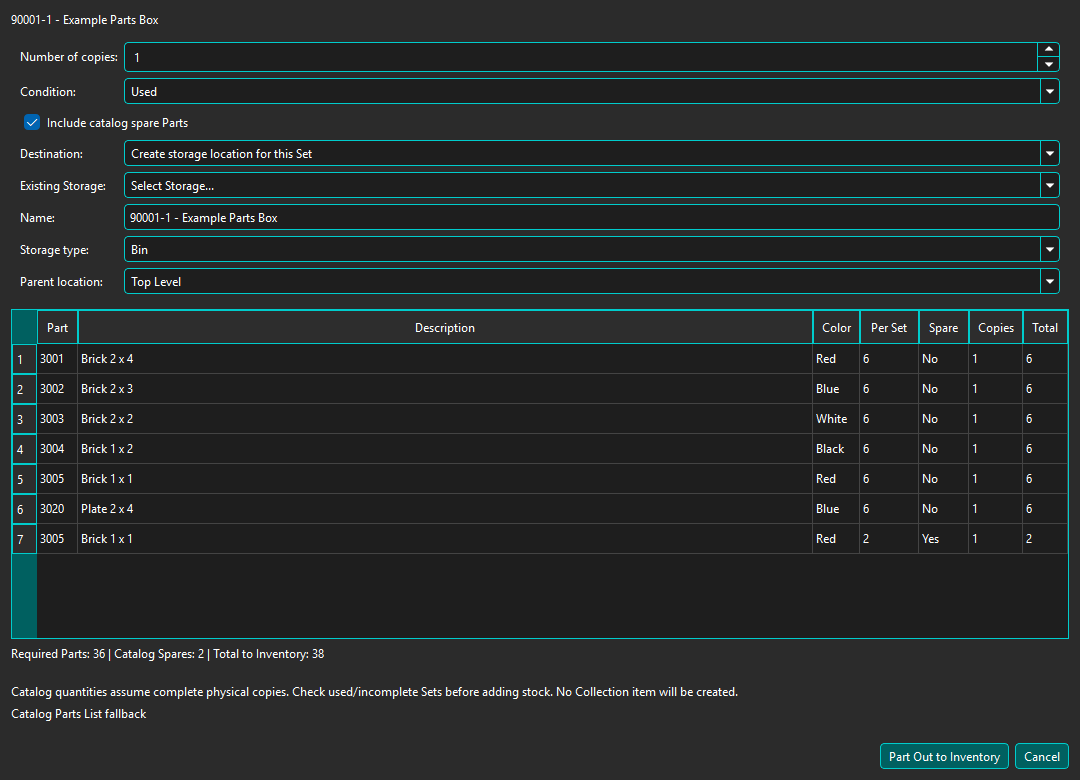This screenshot has width=1080, height=780.
Task: Click the Blue color cell for part 3002
Action: coord(836,389)
